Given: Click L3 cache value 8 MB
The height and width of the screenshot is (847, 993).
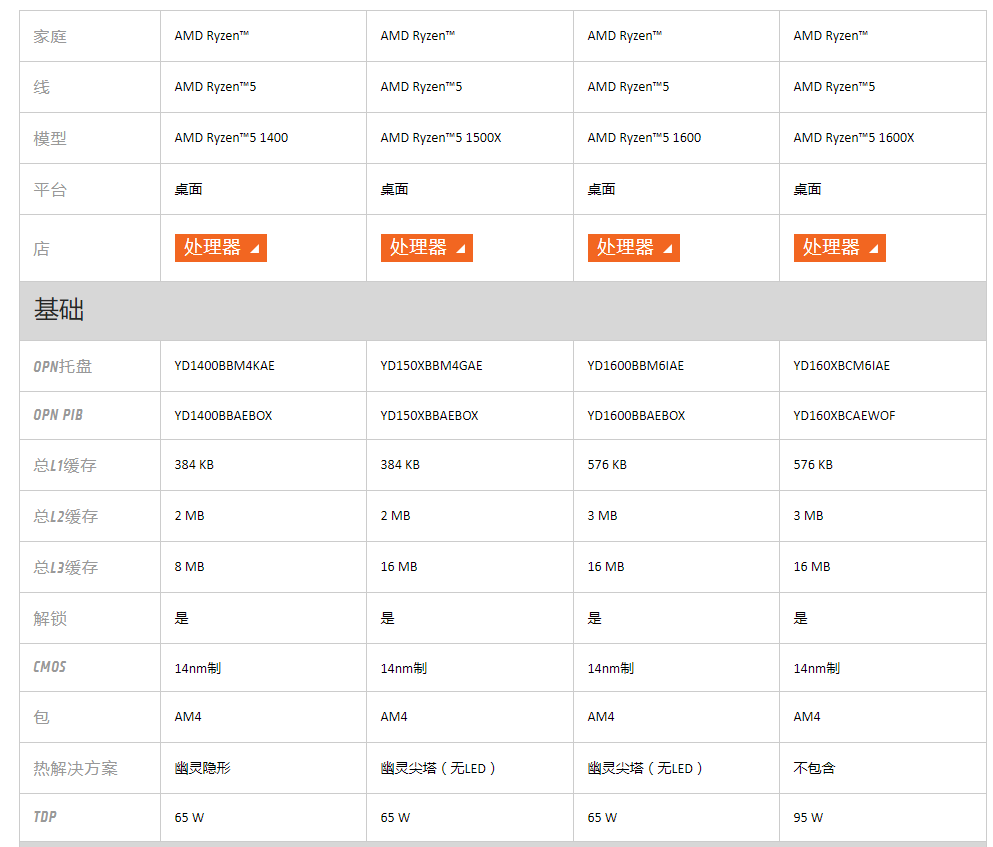Looking at the screenshot, I should click(x=189, y=566).
